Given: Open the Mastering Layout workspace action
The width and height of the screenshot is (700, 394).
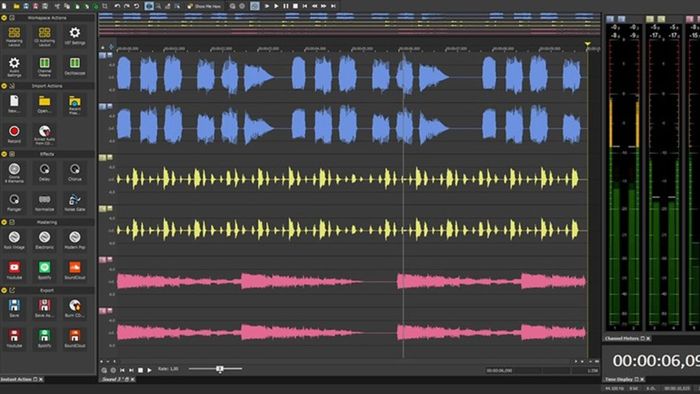Looking at the screenshot, I should (x=14, y=36).
